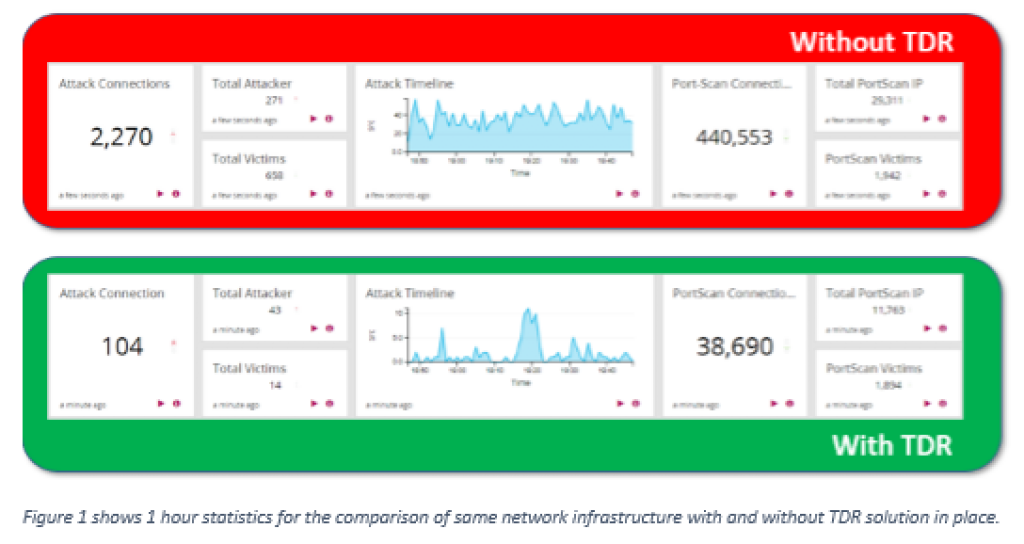Click the Figure 1 caption text
The image size is (1024, 544).
click(511, 517)
